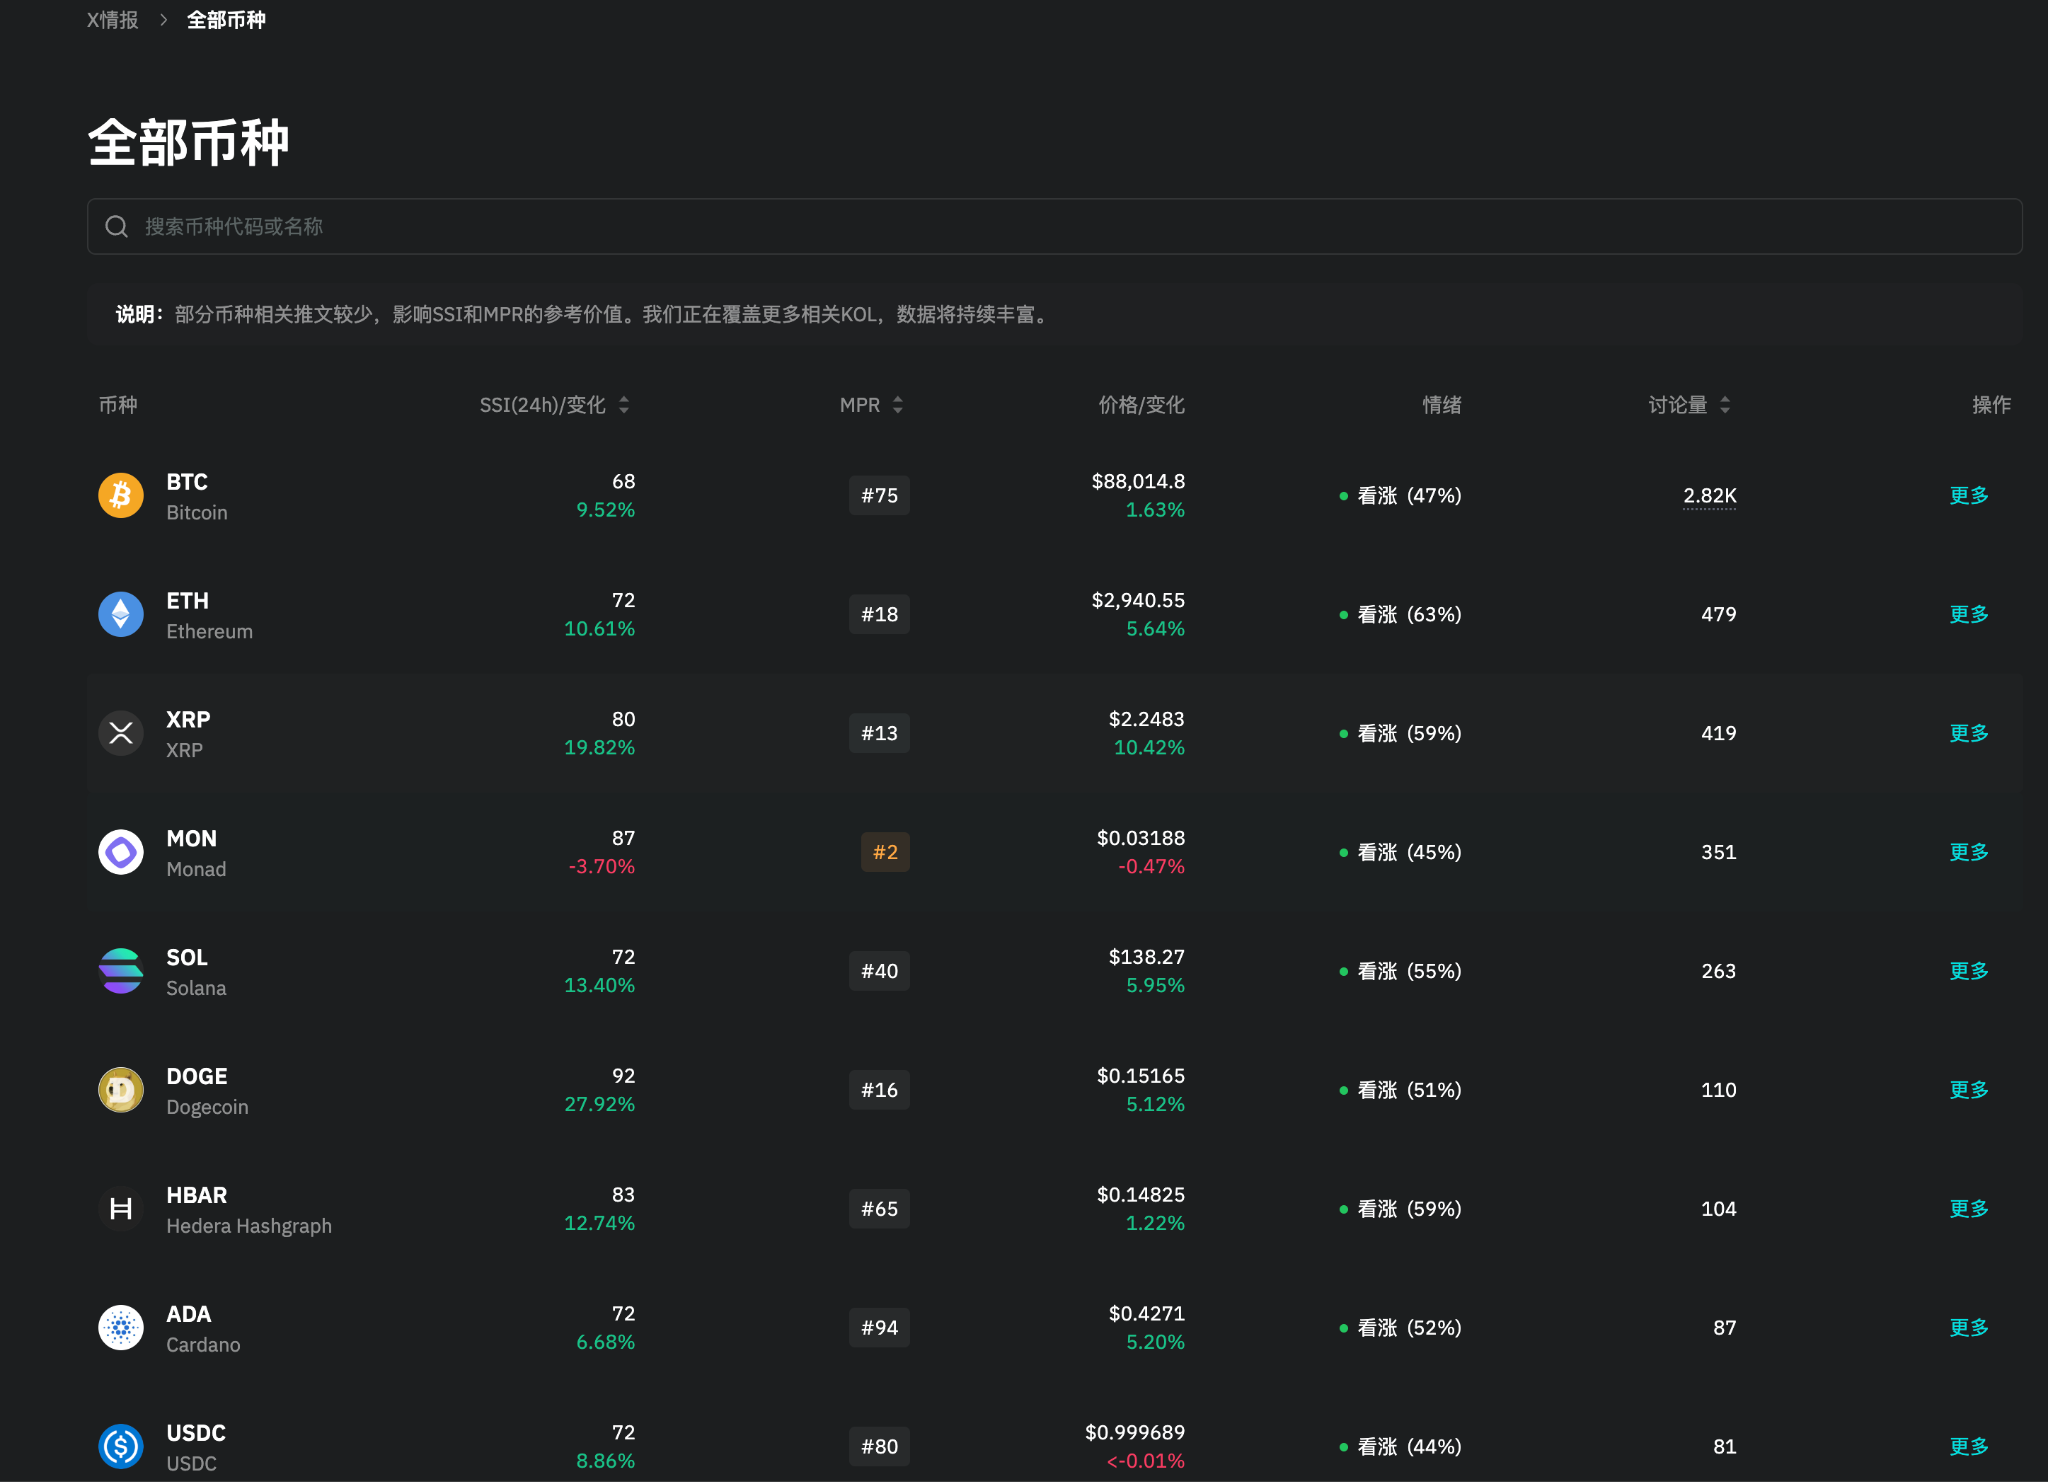Click the green sentiment dot for ETH
The height and width of the screenshot is (1482, 2048).
(1344, 614)
